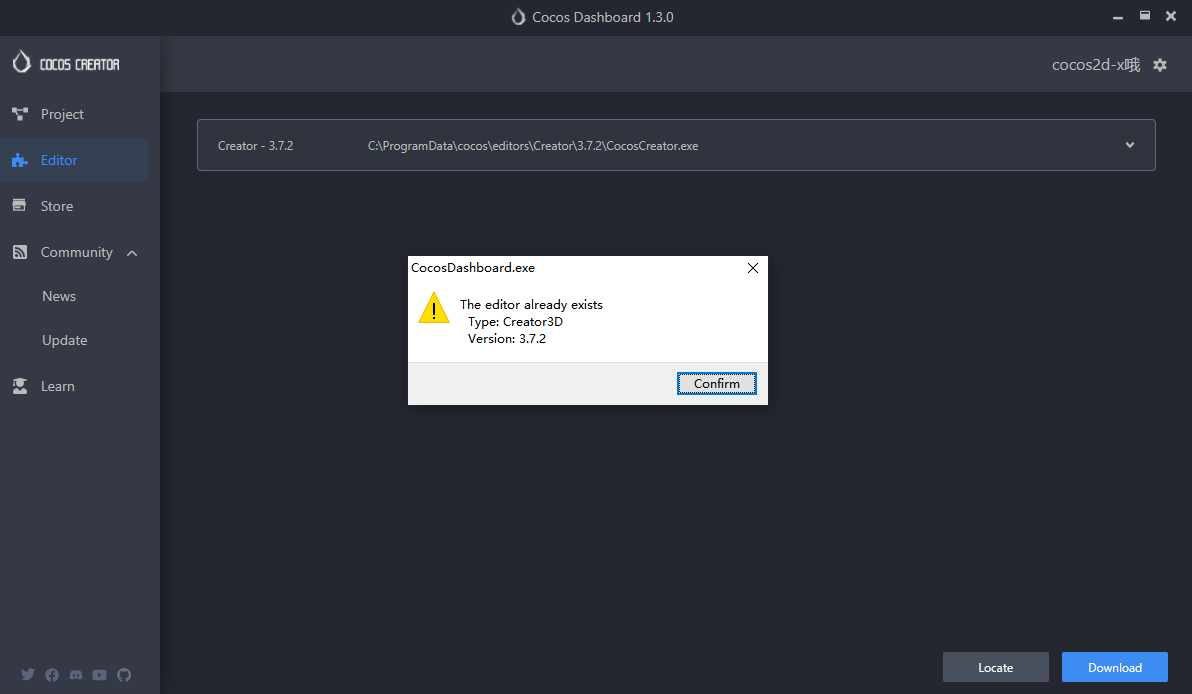Select the Learn graduate icon

click(x=20, y=386)
